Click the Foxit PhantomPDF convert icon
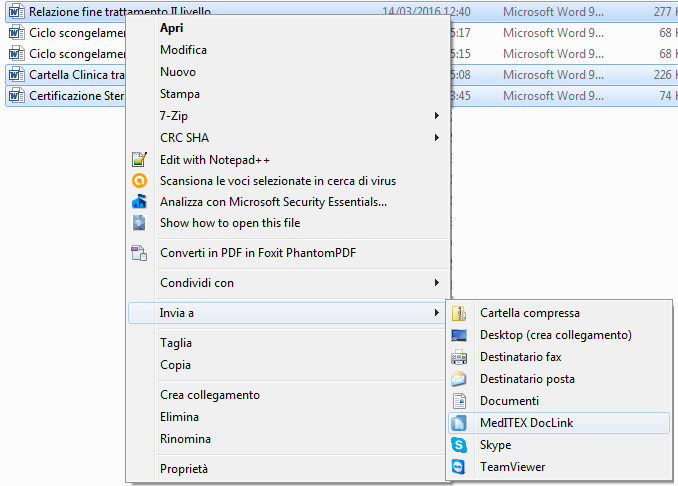 tap(139, 253)
